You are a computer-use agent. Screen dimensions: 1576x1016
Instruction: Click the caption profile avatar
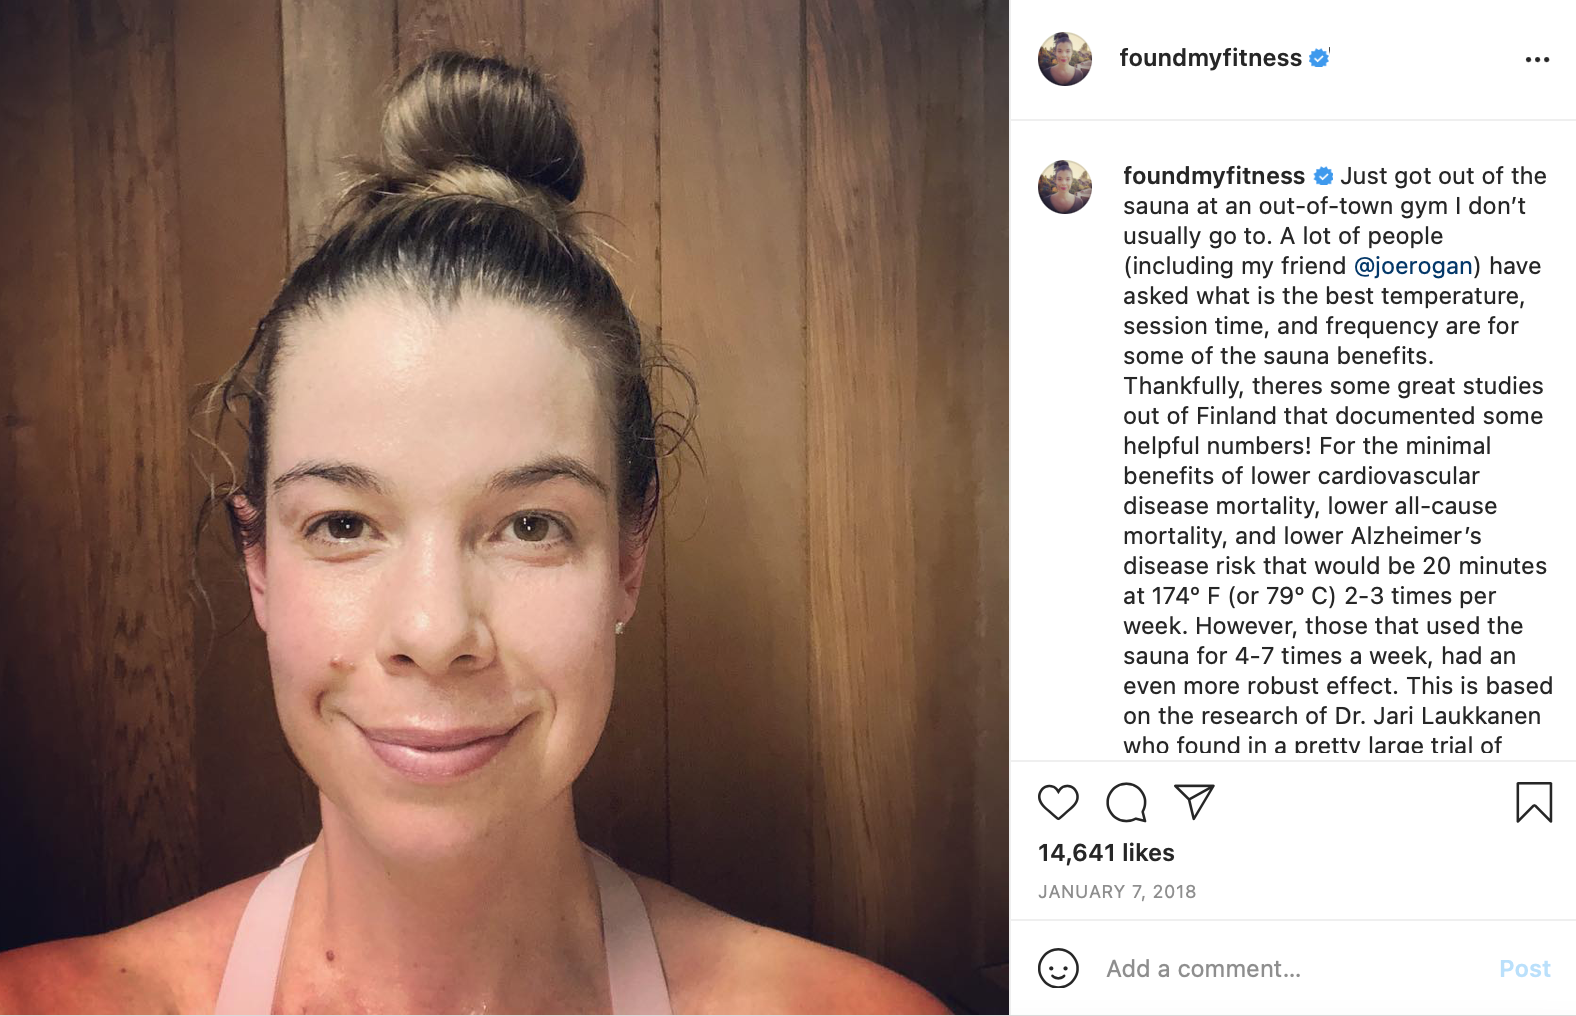[1065, 187]
